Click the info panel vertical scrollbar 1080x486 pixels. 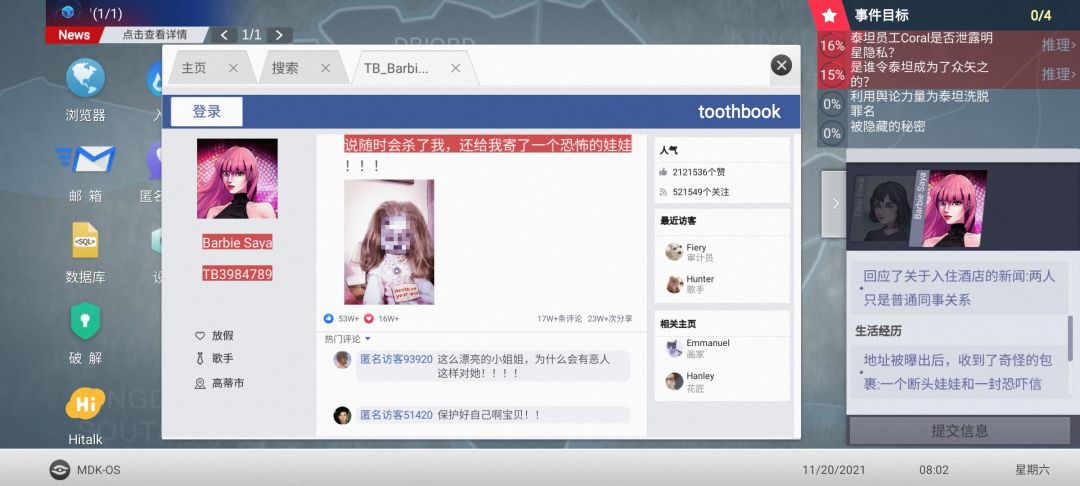[1071, 337]
